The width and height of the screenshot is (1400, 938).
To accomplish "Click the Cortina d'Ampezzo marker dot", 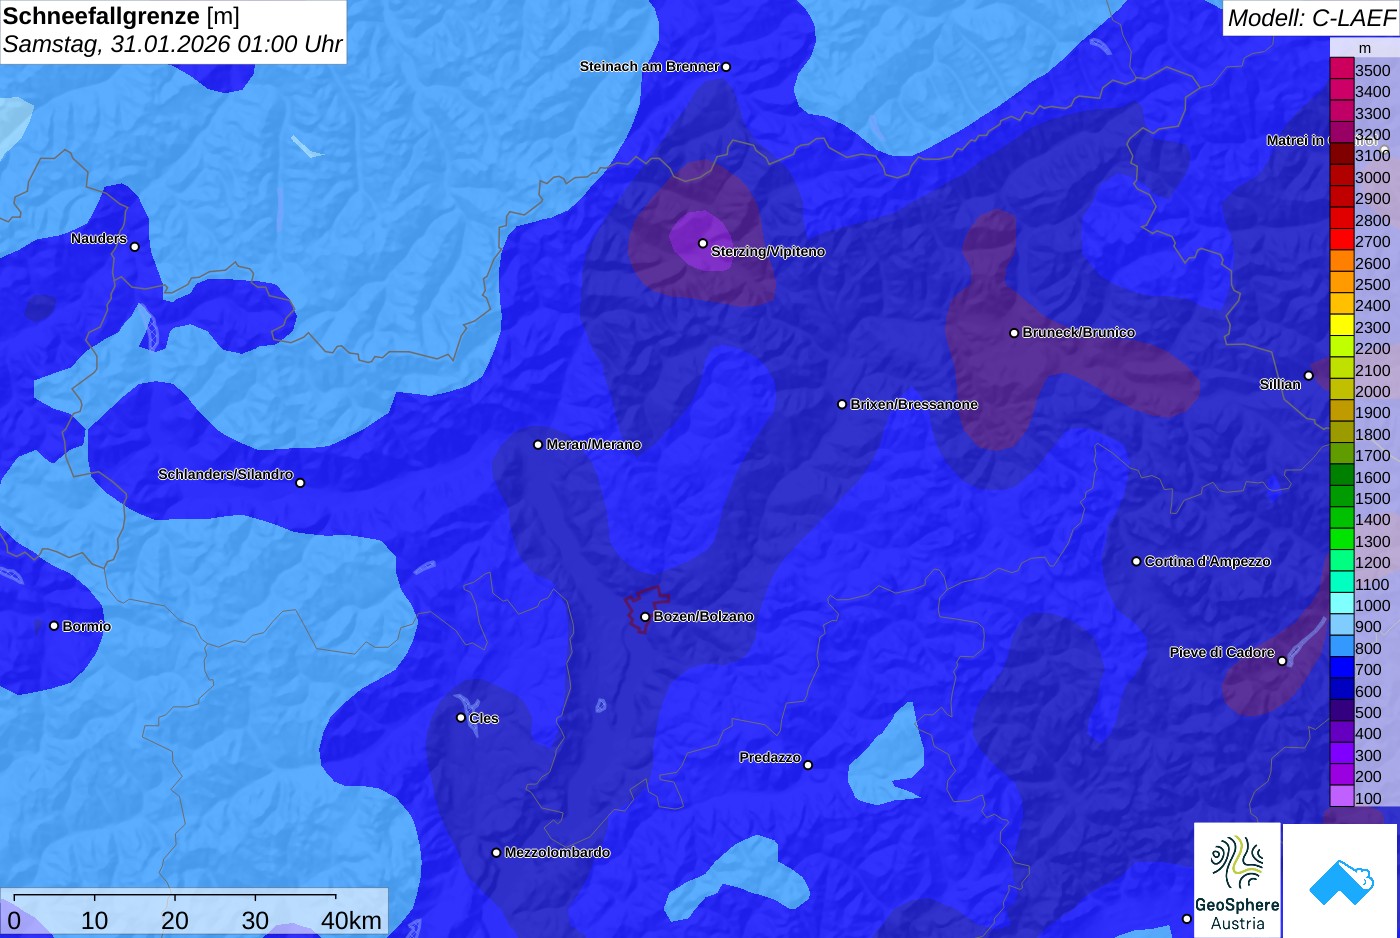I will pos(1136,562).
